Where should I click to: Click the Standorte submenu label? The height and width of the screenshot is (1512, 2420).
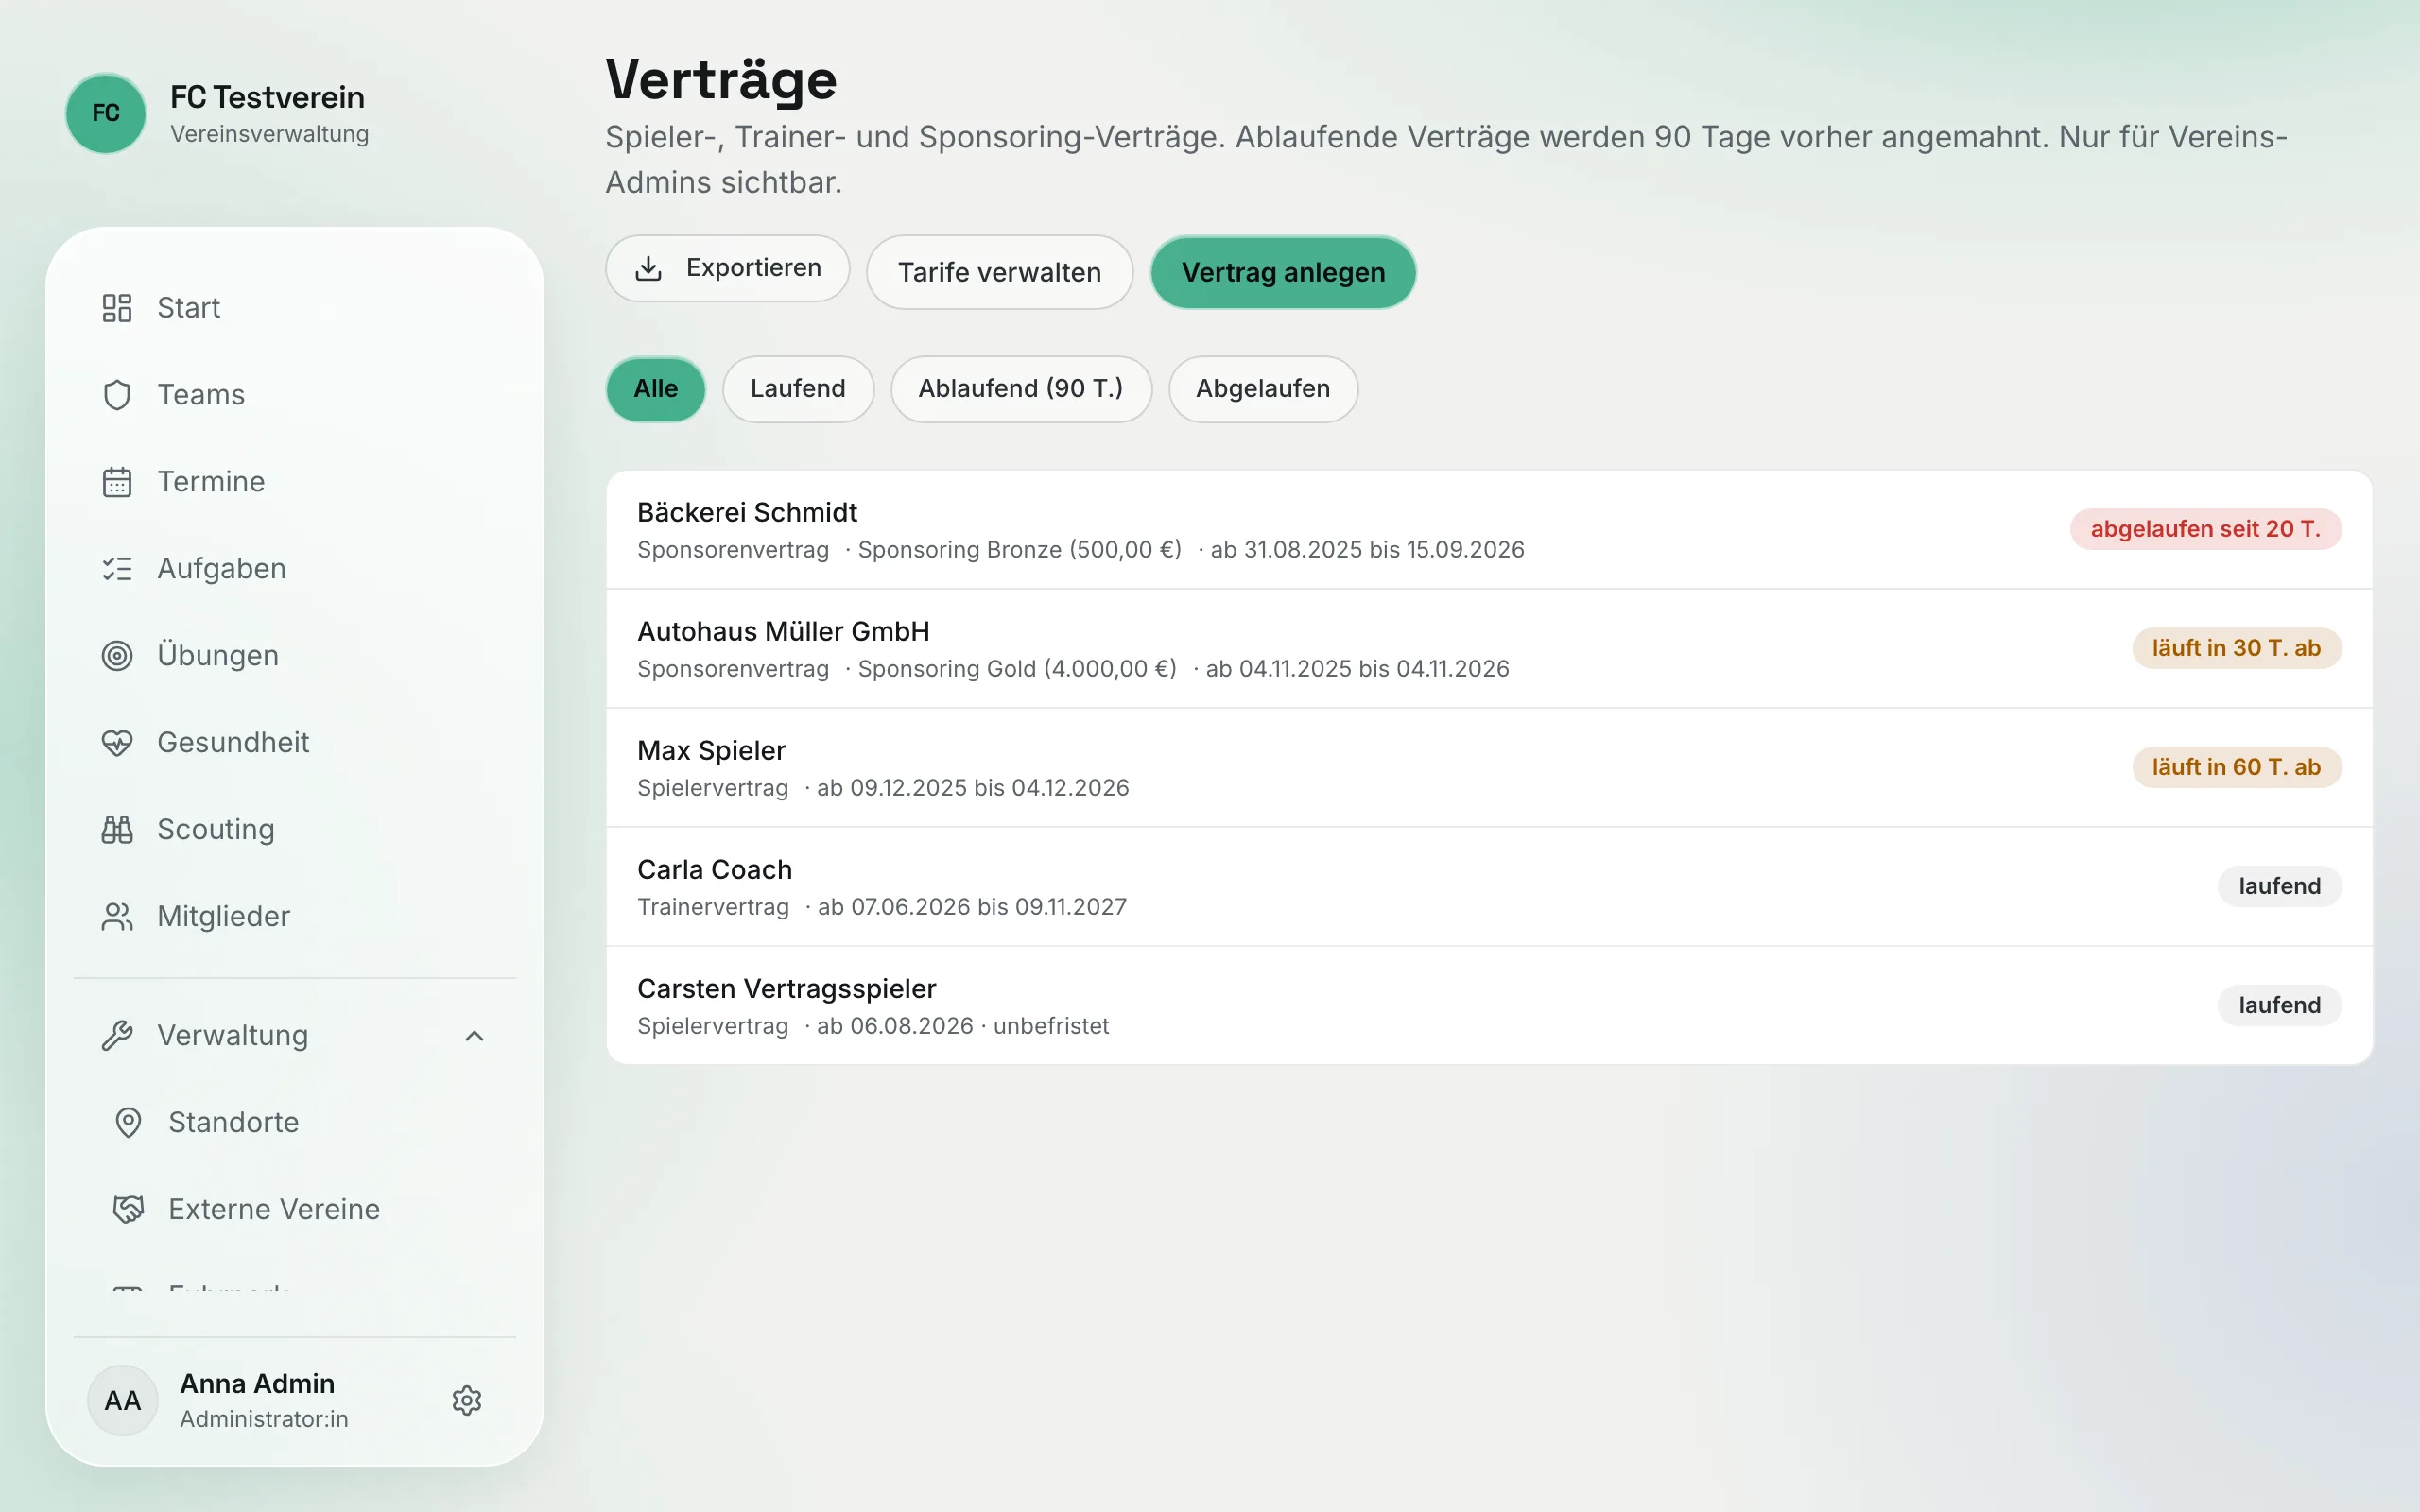[234, 1123]
